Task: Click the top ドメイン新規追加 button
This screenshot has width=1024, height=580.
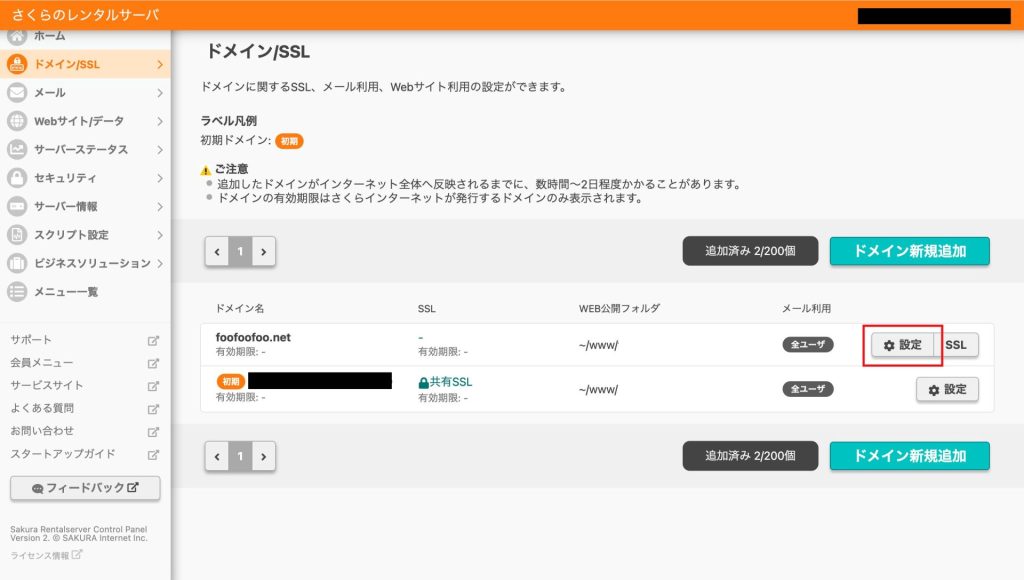Action: 909,251
